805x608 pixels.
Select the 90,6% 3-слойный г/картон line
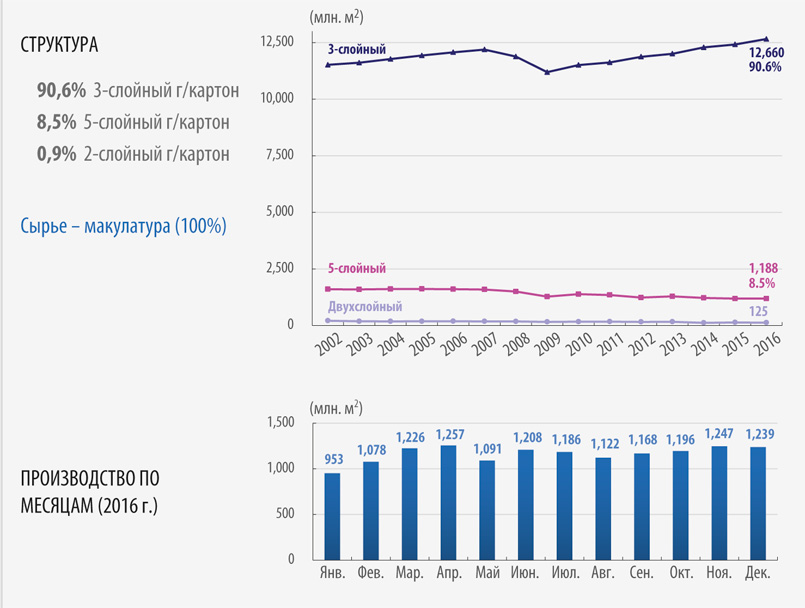tap(138, 90)
